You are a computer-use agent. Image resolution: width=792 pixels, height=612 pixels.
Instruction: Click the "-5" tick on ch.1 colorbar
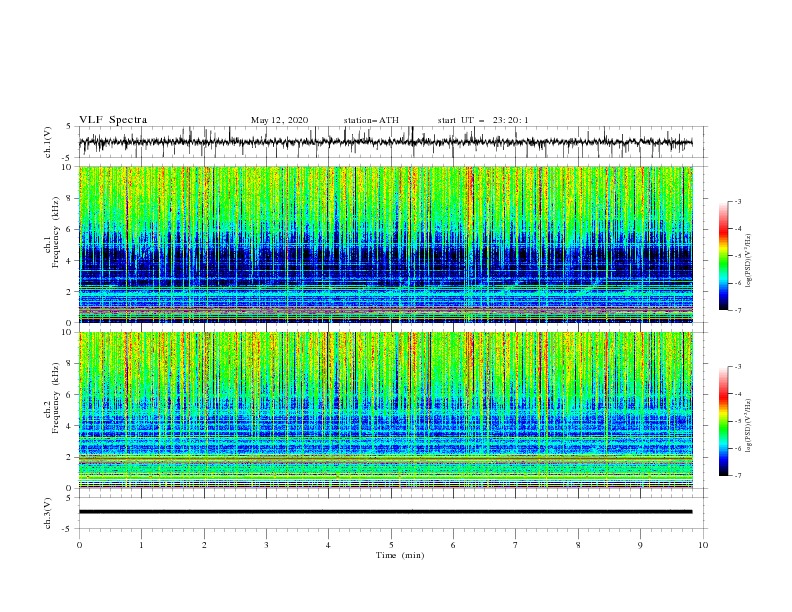coord(737,256)
